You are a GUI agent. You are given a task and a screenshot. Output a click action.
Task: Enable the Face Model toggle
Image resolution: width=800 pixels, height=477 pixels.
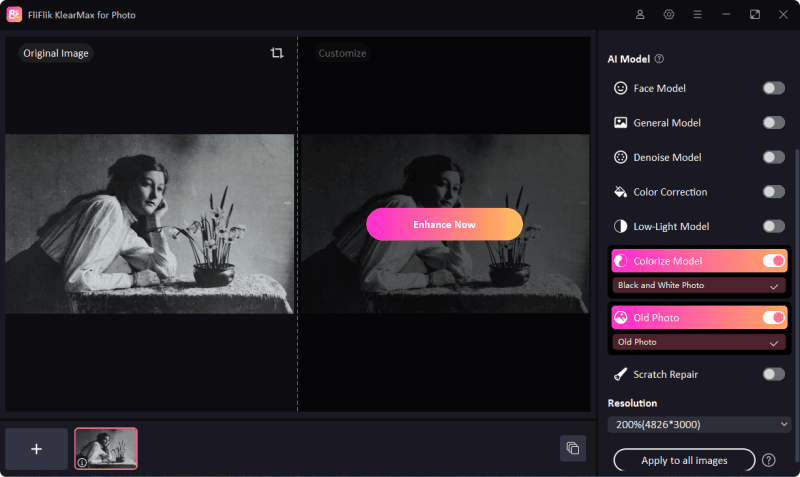pyautogui.click(x=773, y=89)
